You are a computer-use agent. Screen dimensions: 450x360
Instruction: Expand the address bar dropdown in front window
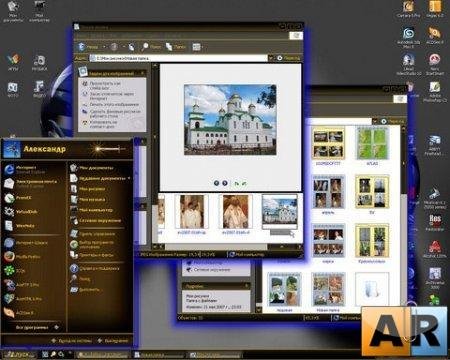[271, 58]
